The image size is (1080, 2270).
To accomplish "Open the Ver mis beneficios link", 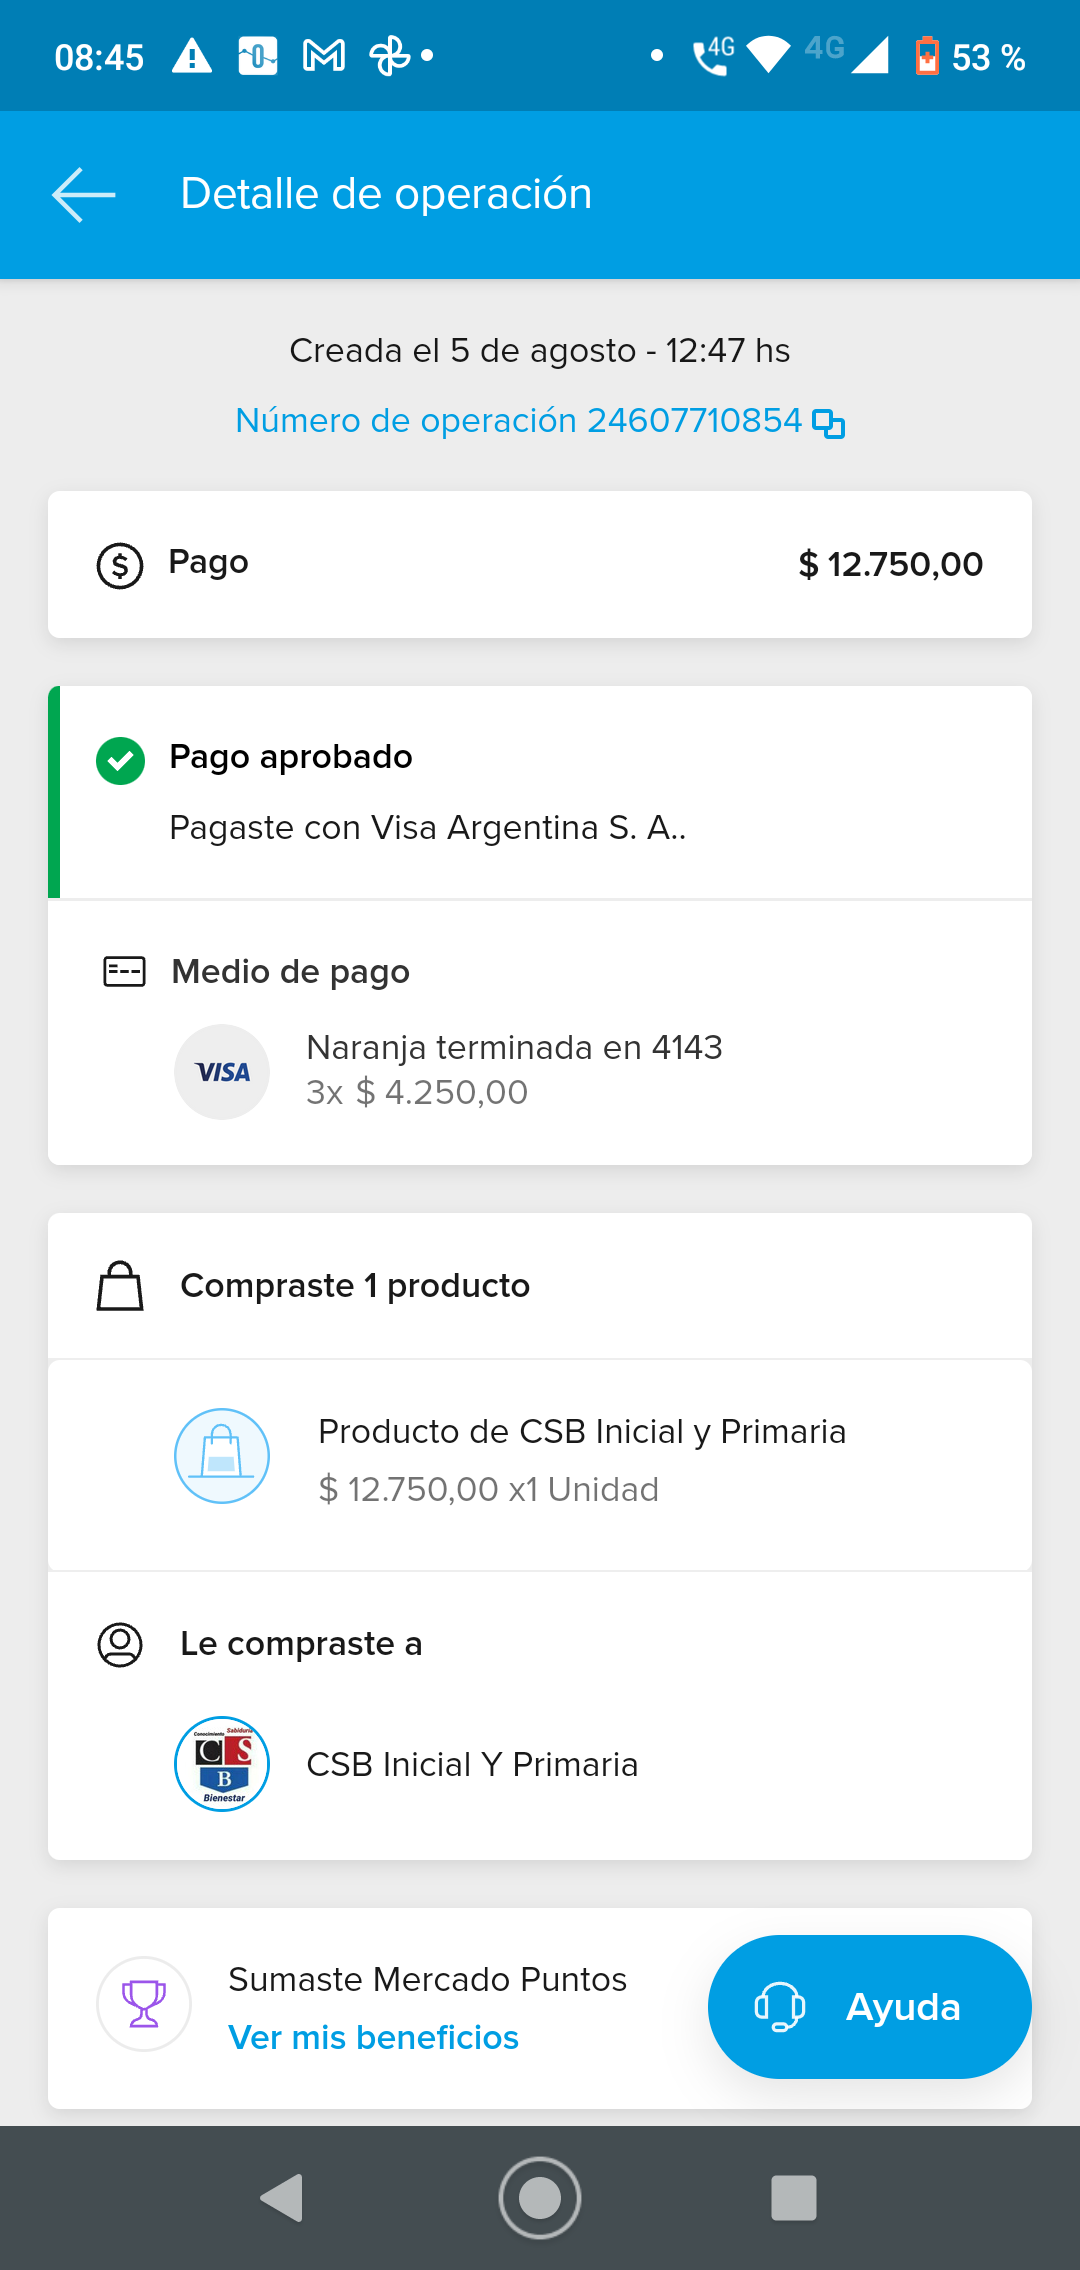I will pyautogui.click(x=373, y=2038).
